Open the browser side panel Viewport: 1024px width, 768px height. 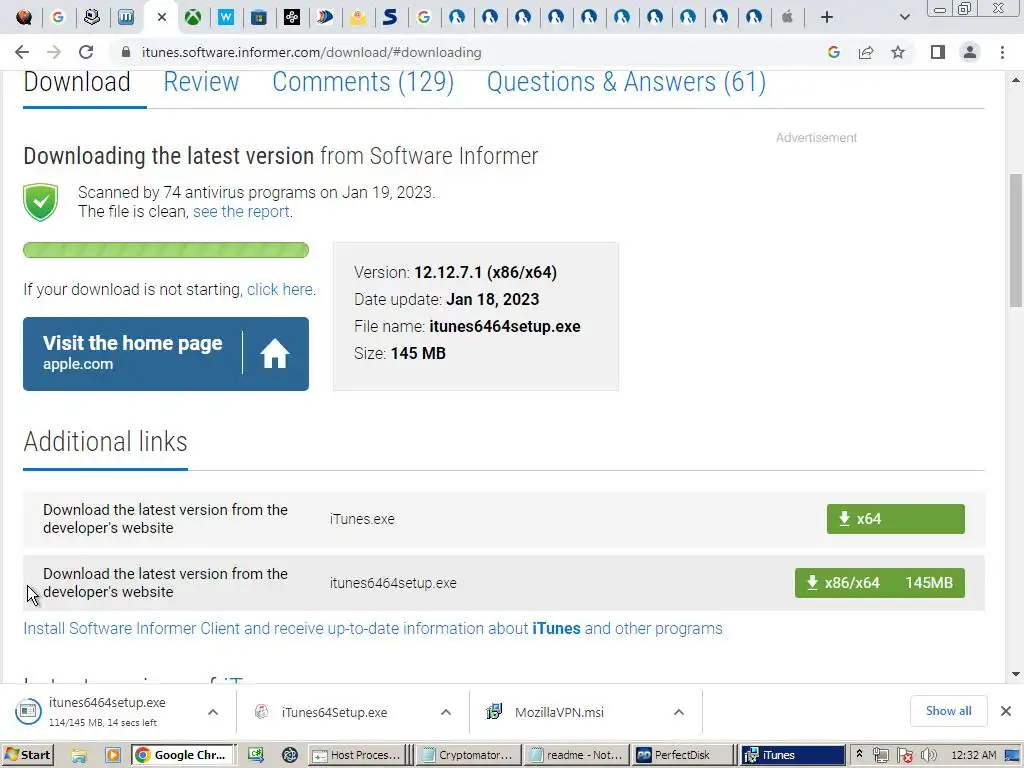(938, 52)
